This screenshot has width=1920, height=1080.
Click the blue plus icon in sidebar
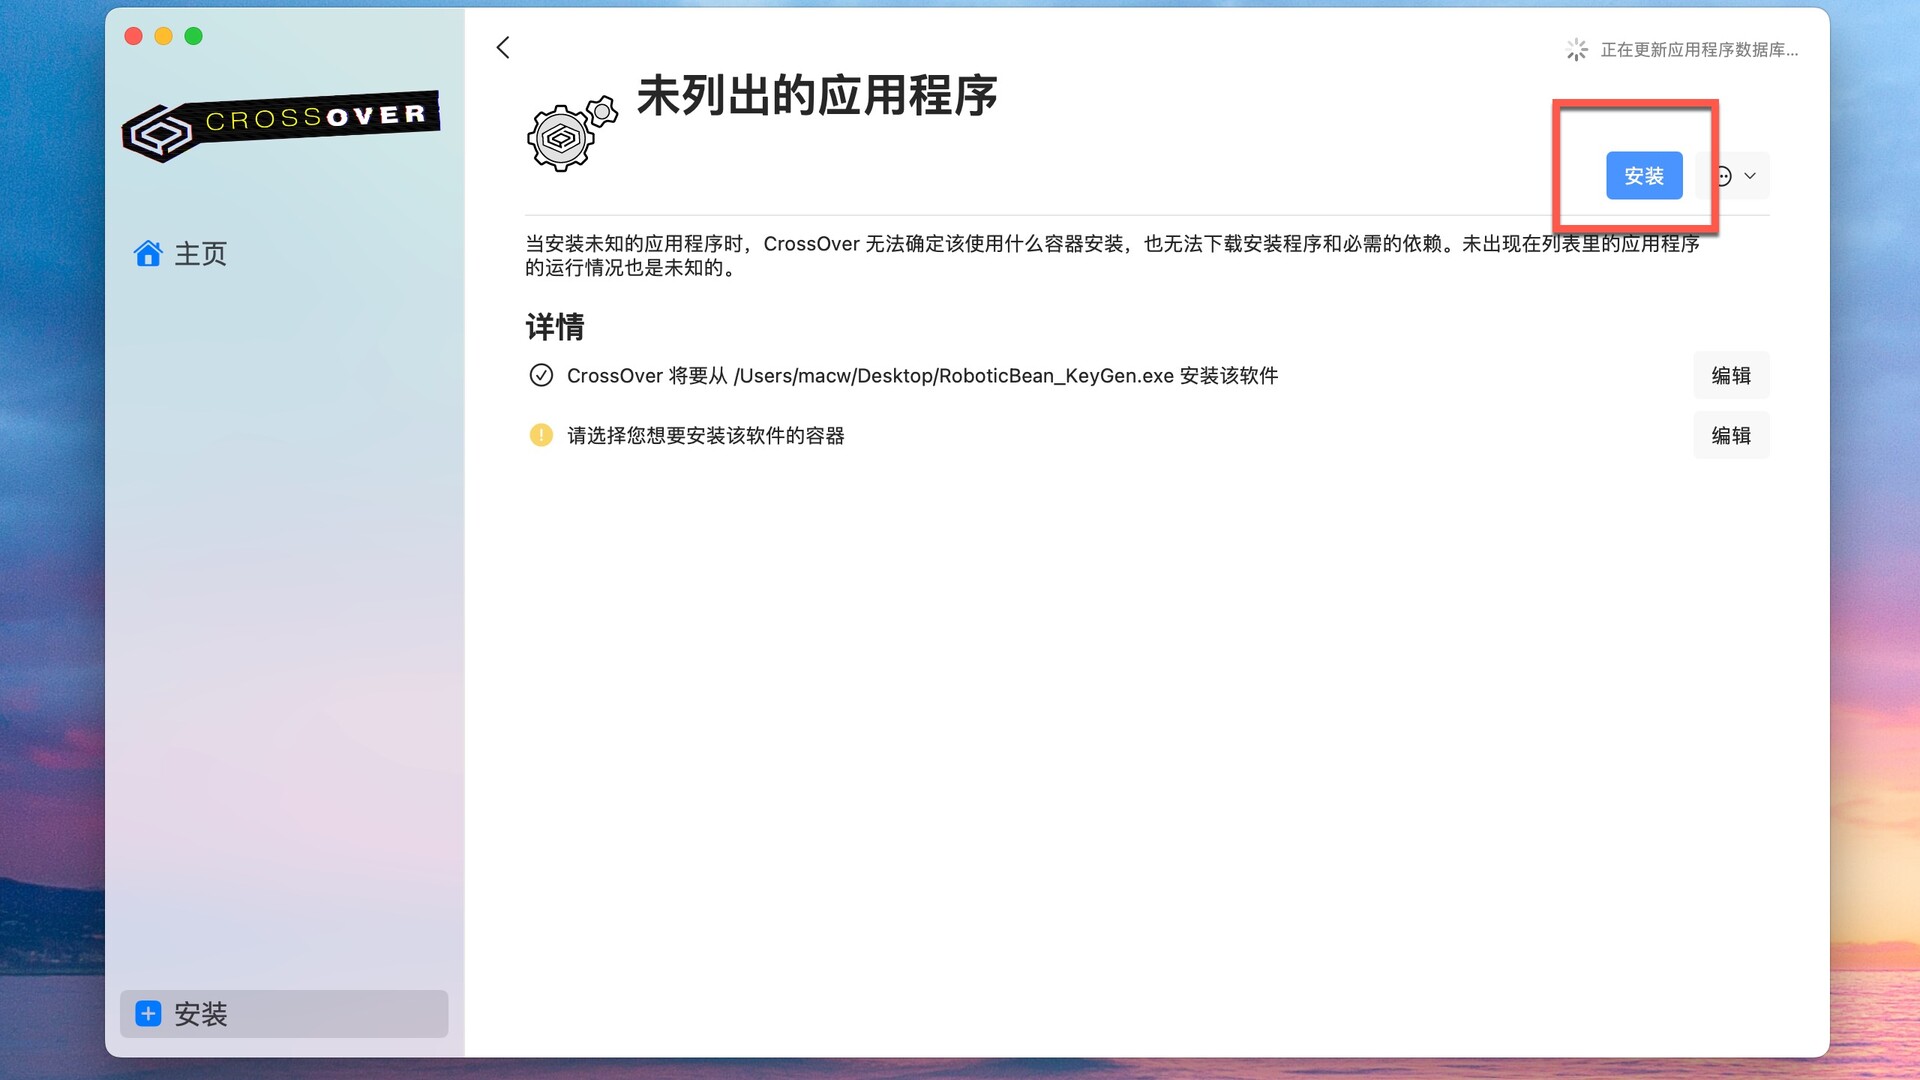click(148, 1014)
